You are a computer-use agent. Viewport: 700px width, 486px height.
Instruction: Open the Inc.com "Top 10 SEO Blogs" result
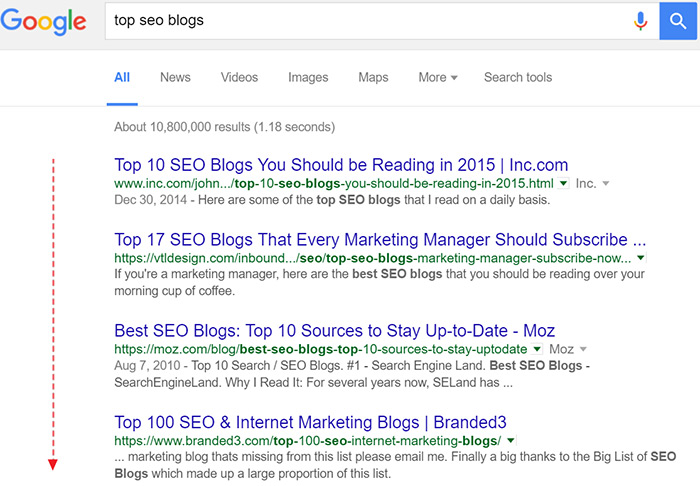click(x=341, y=165)
